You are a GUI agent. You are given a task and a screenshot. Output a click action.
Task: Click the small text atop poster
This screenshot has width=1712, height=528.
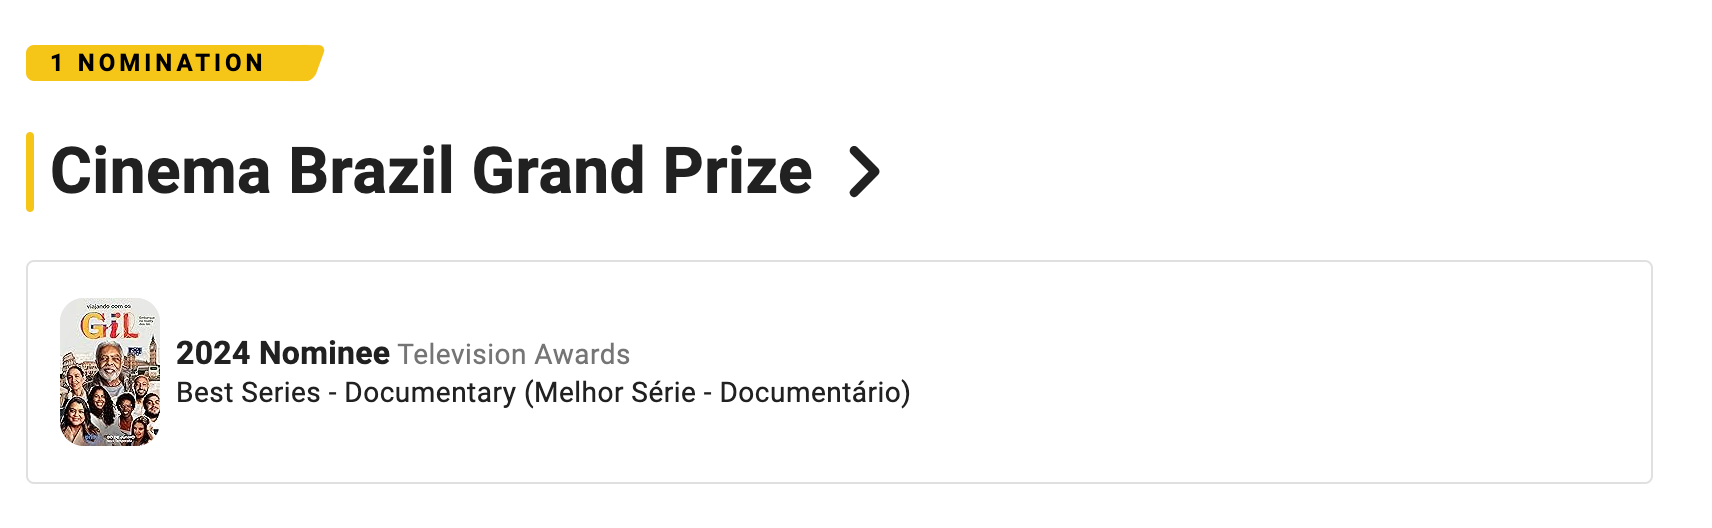point(109,306)
